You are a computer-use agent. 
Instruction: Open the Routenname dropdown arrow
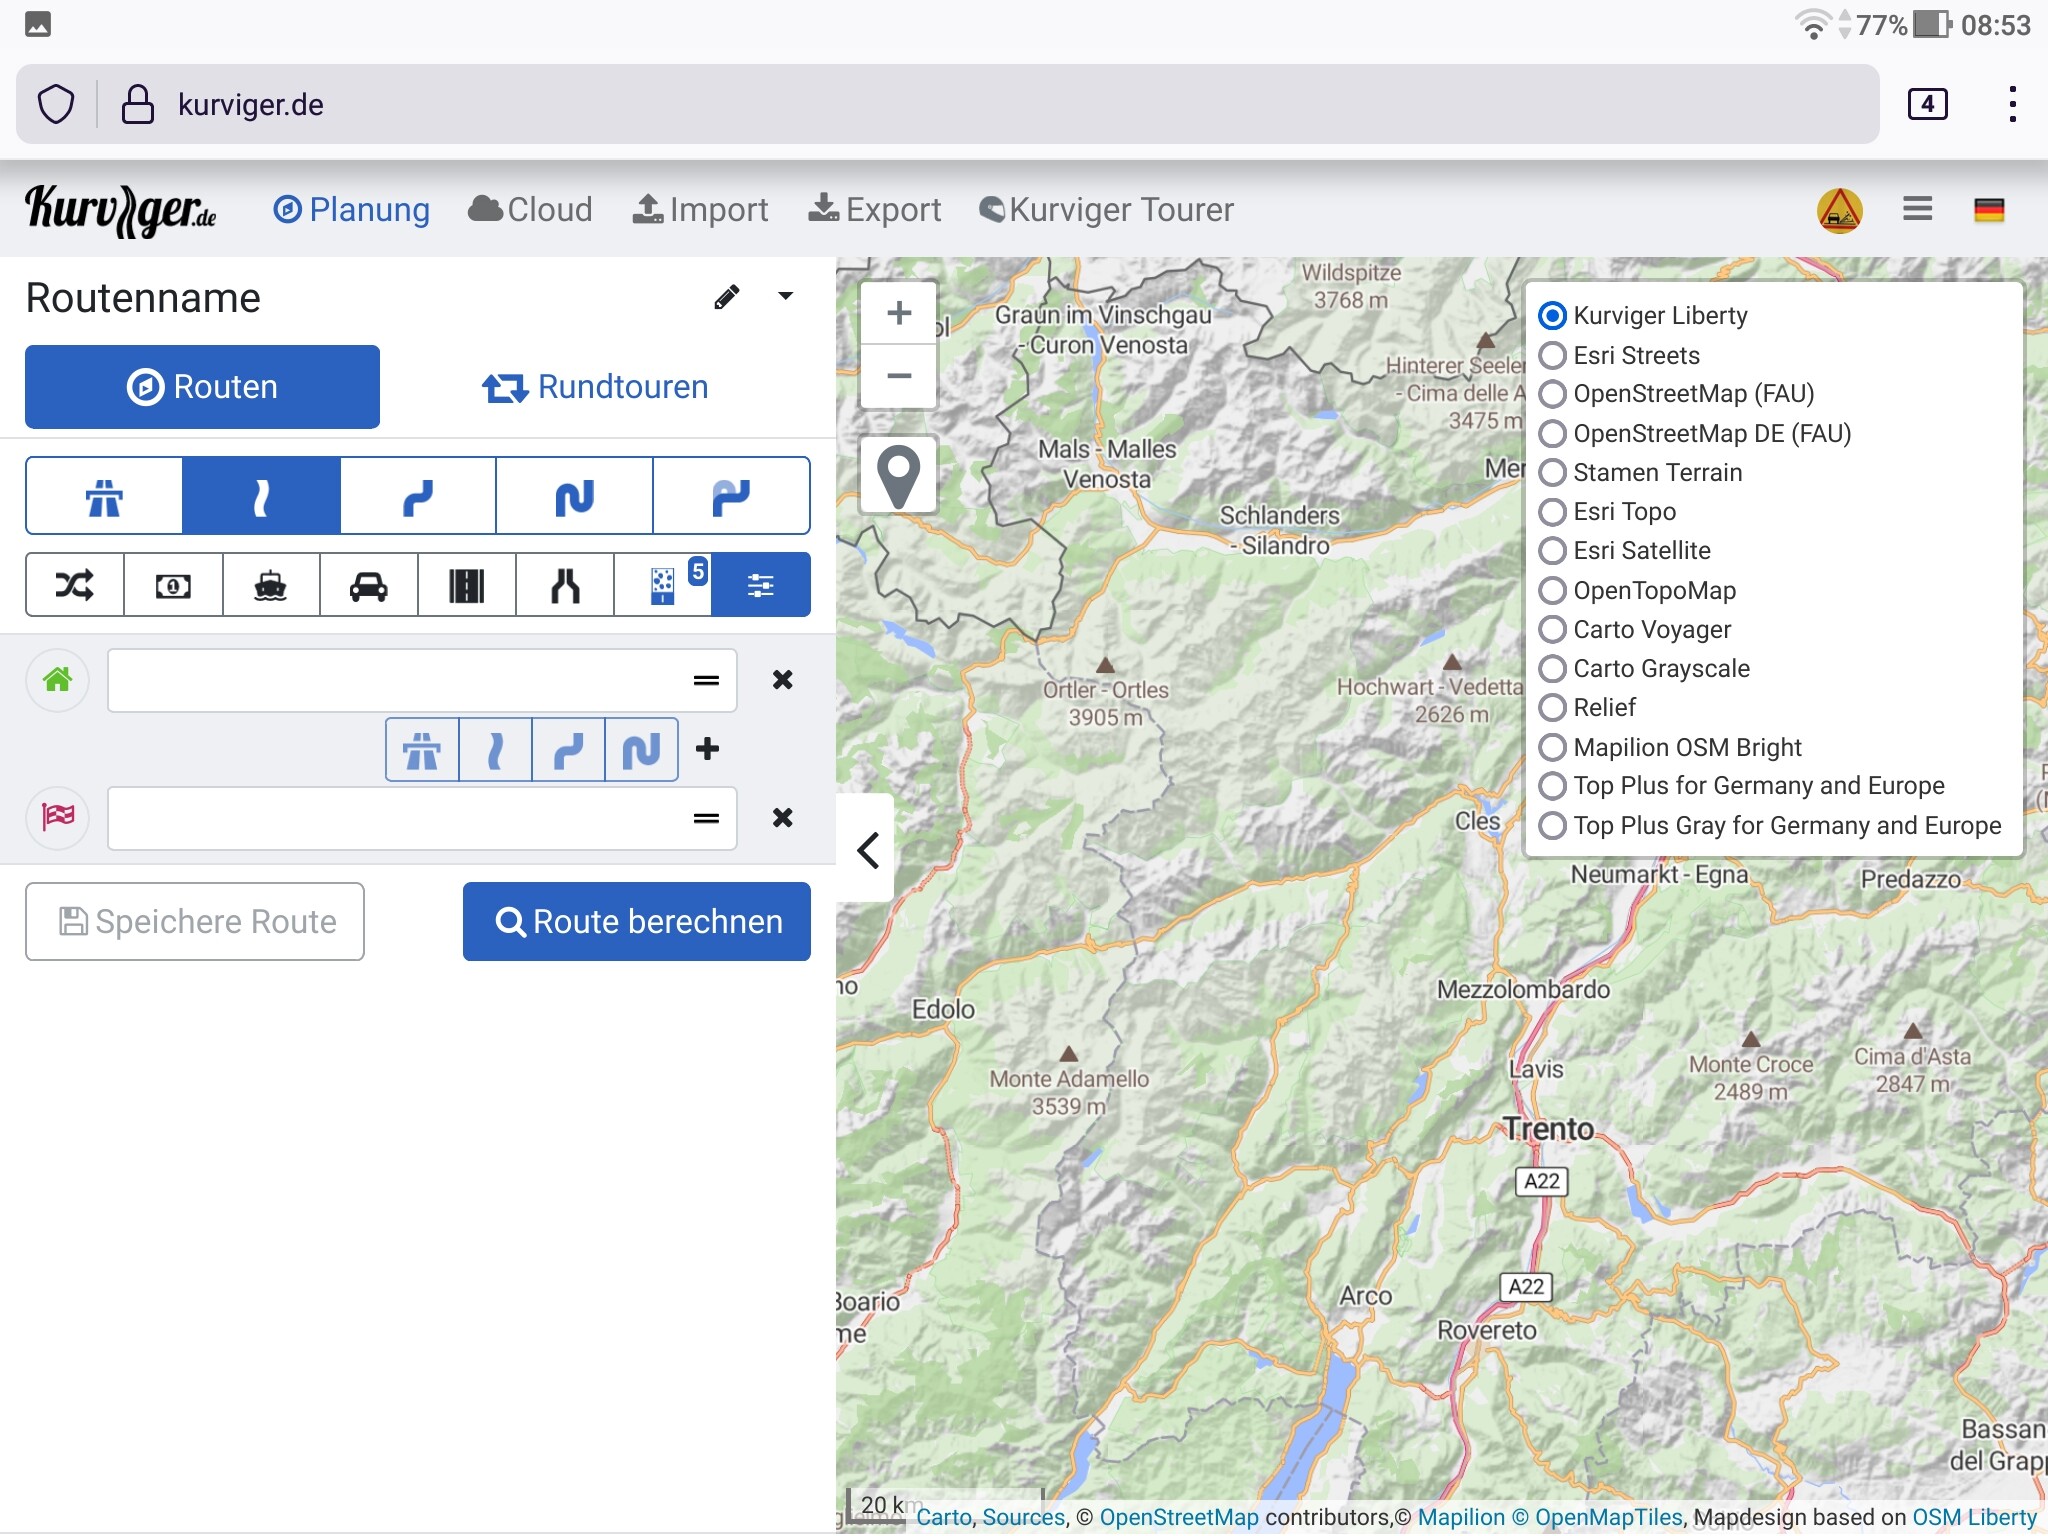click(786, 296)
